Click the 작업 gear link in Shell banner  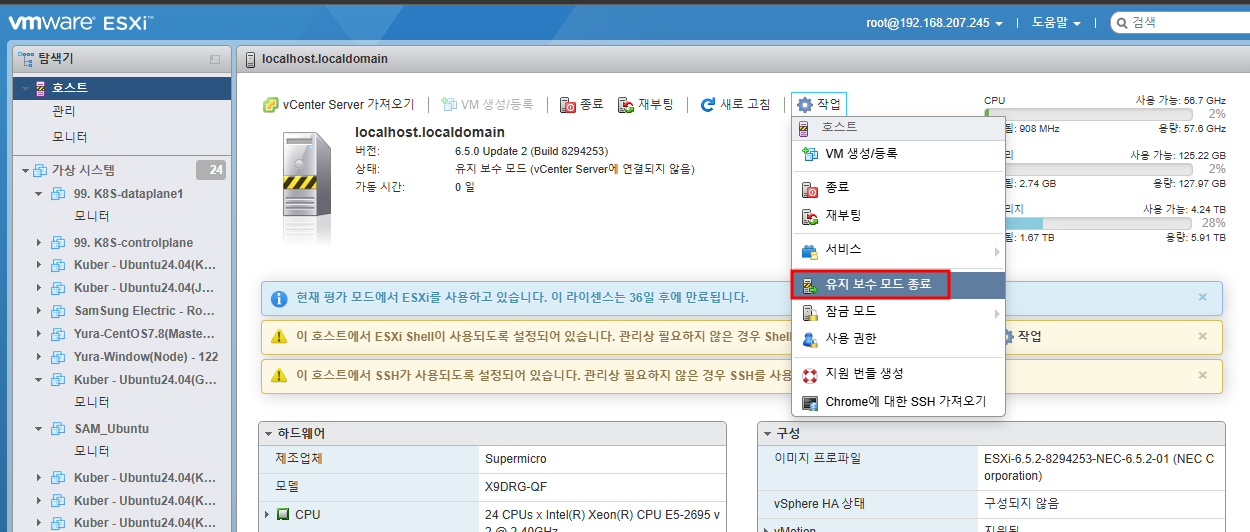(x=1022, y=336)
